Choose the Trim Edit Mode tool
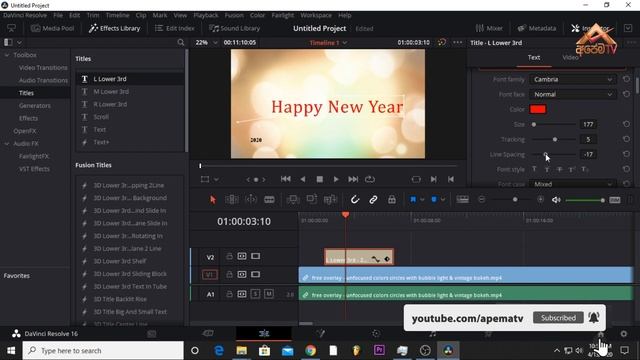This screenshot has width=640, height=360. (231, 200)
